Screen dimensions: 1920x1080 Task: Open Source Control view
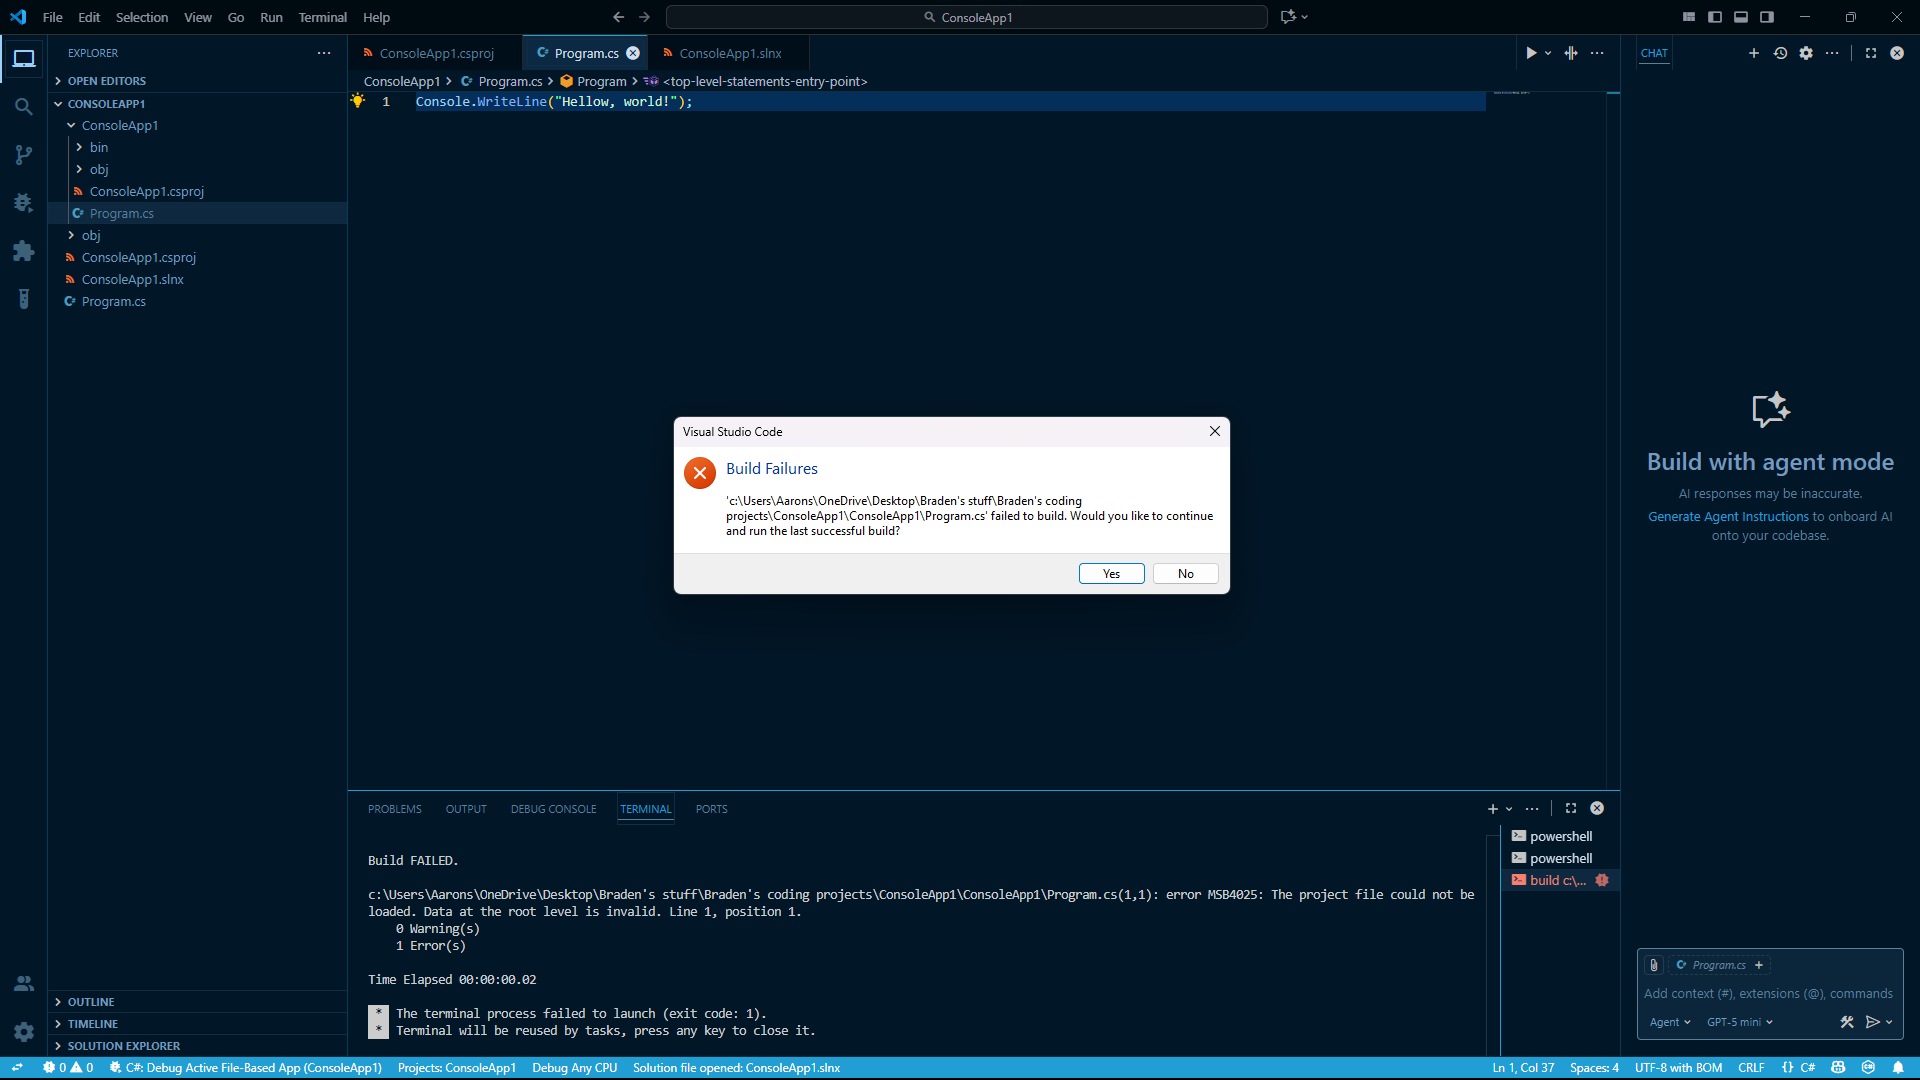(x=23, y=154)
